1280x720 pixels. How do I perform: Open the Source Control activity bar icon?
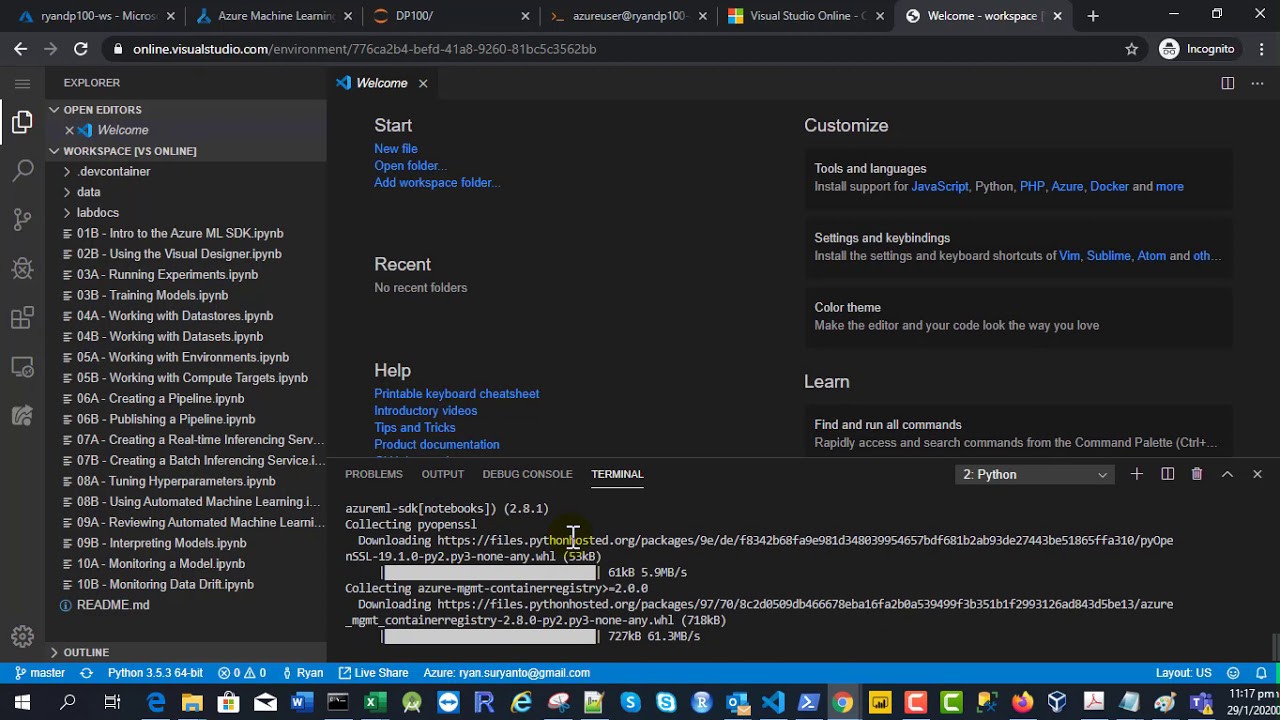tap(22, 220)
